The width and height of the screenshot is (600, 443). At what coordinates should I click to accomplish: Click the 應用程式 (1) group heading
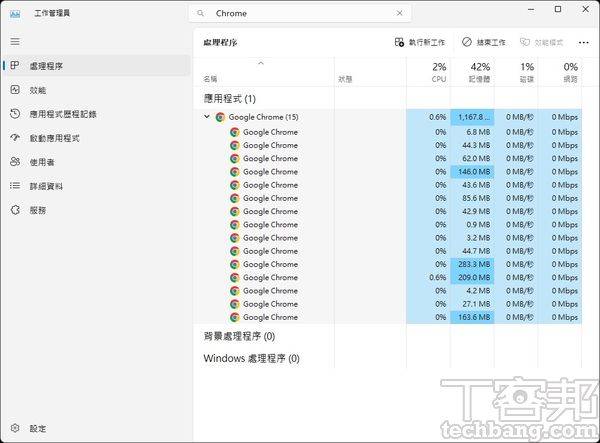tap(230, 99)
